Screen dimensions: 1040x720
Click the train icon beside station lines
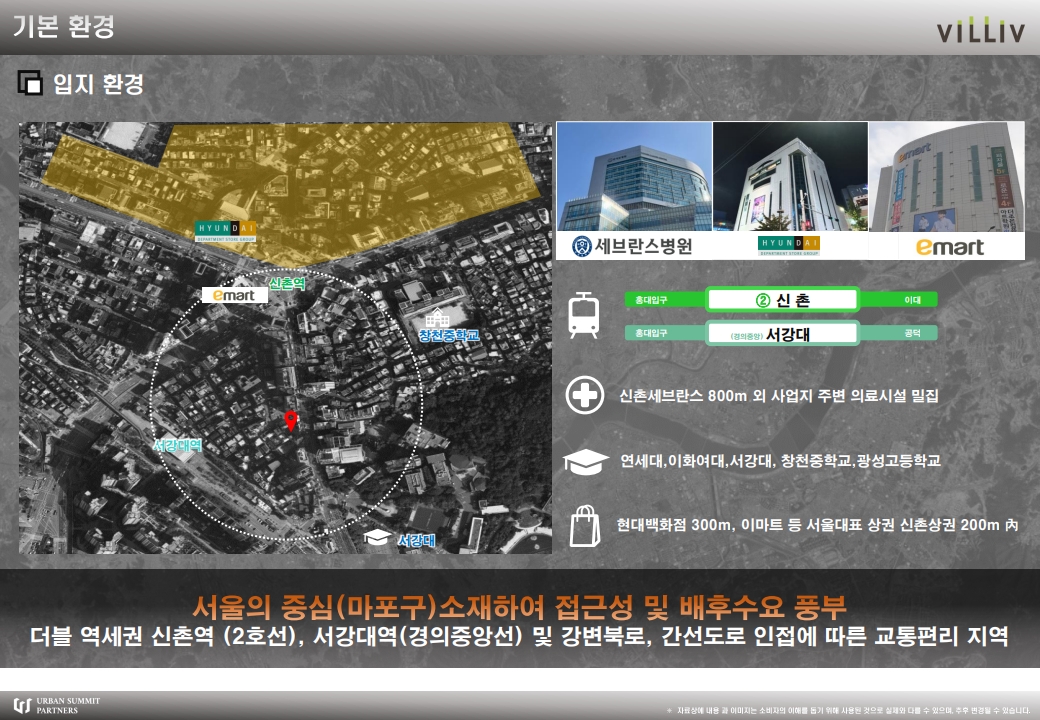point(584,316)
